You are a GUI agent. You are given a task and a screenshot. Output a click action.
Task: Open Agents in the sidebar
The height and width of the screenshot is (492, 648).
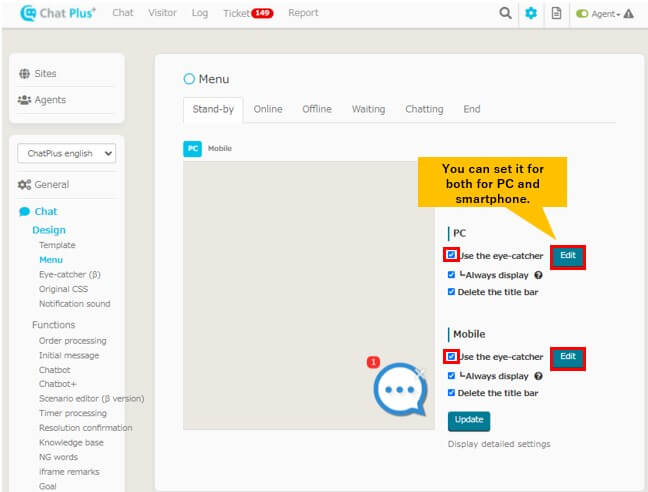pos(50,100)
